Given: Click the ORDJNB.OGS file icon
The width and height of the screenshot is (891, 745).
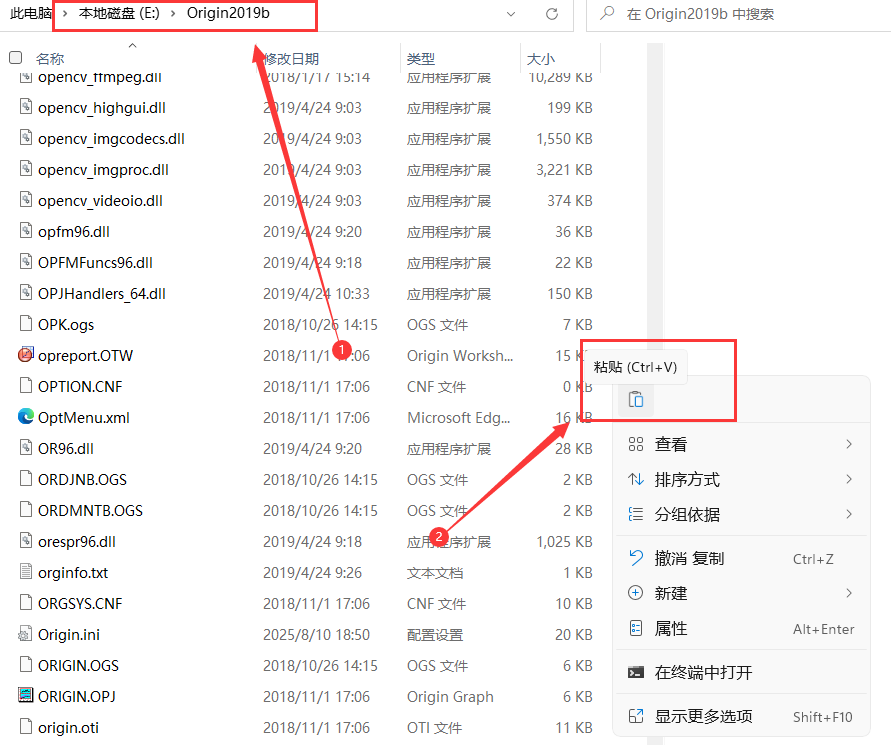Looking at the screenshot, I should (26, 478).
